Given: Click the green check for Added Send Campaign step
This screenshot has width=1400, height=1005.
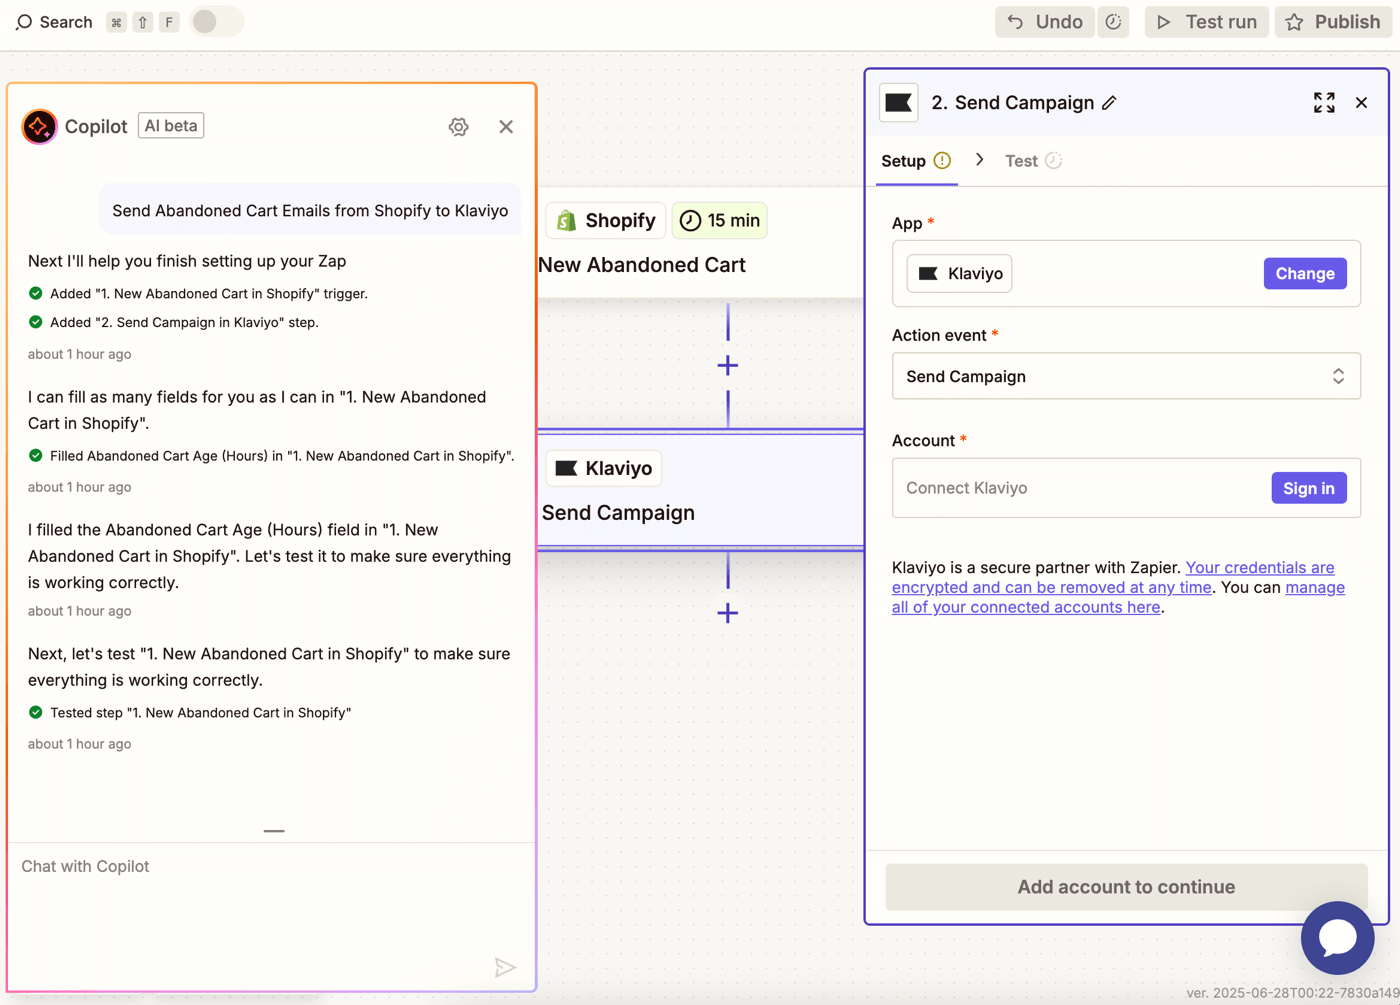Looking at the screenshot, I should pyautogui.click(x=36, y=323).
